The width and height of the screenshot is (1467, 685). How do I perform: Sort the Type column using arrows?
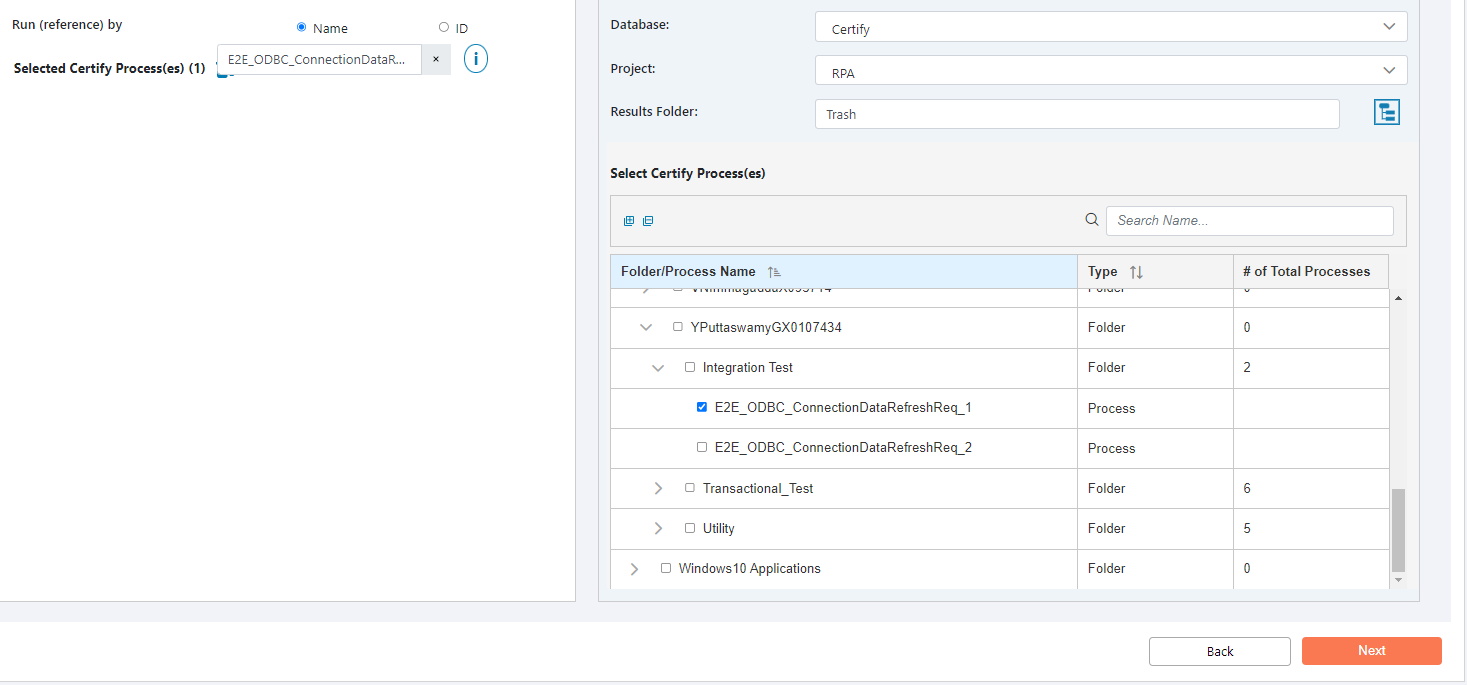(x=1136, y=272)
